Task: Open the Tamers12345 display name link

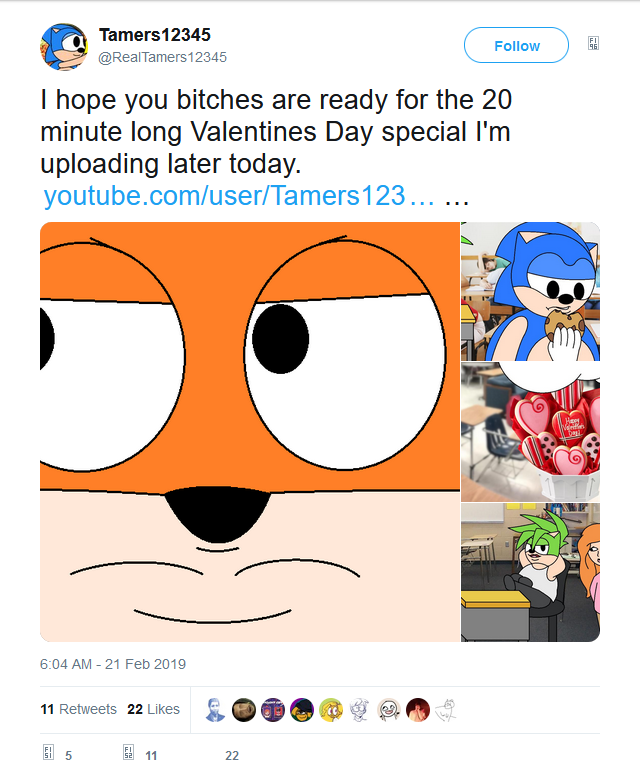Action: (154, 35)
